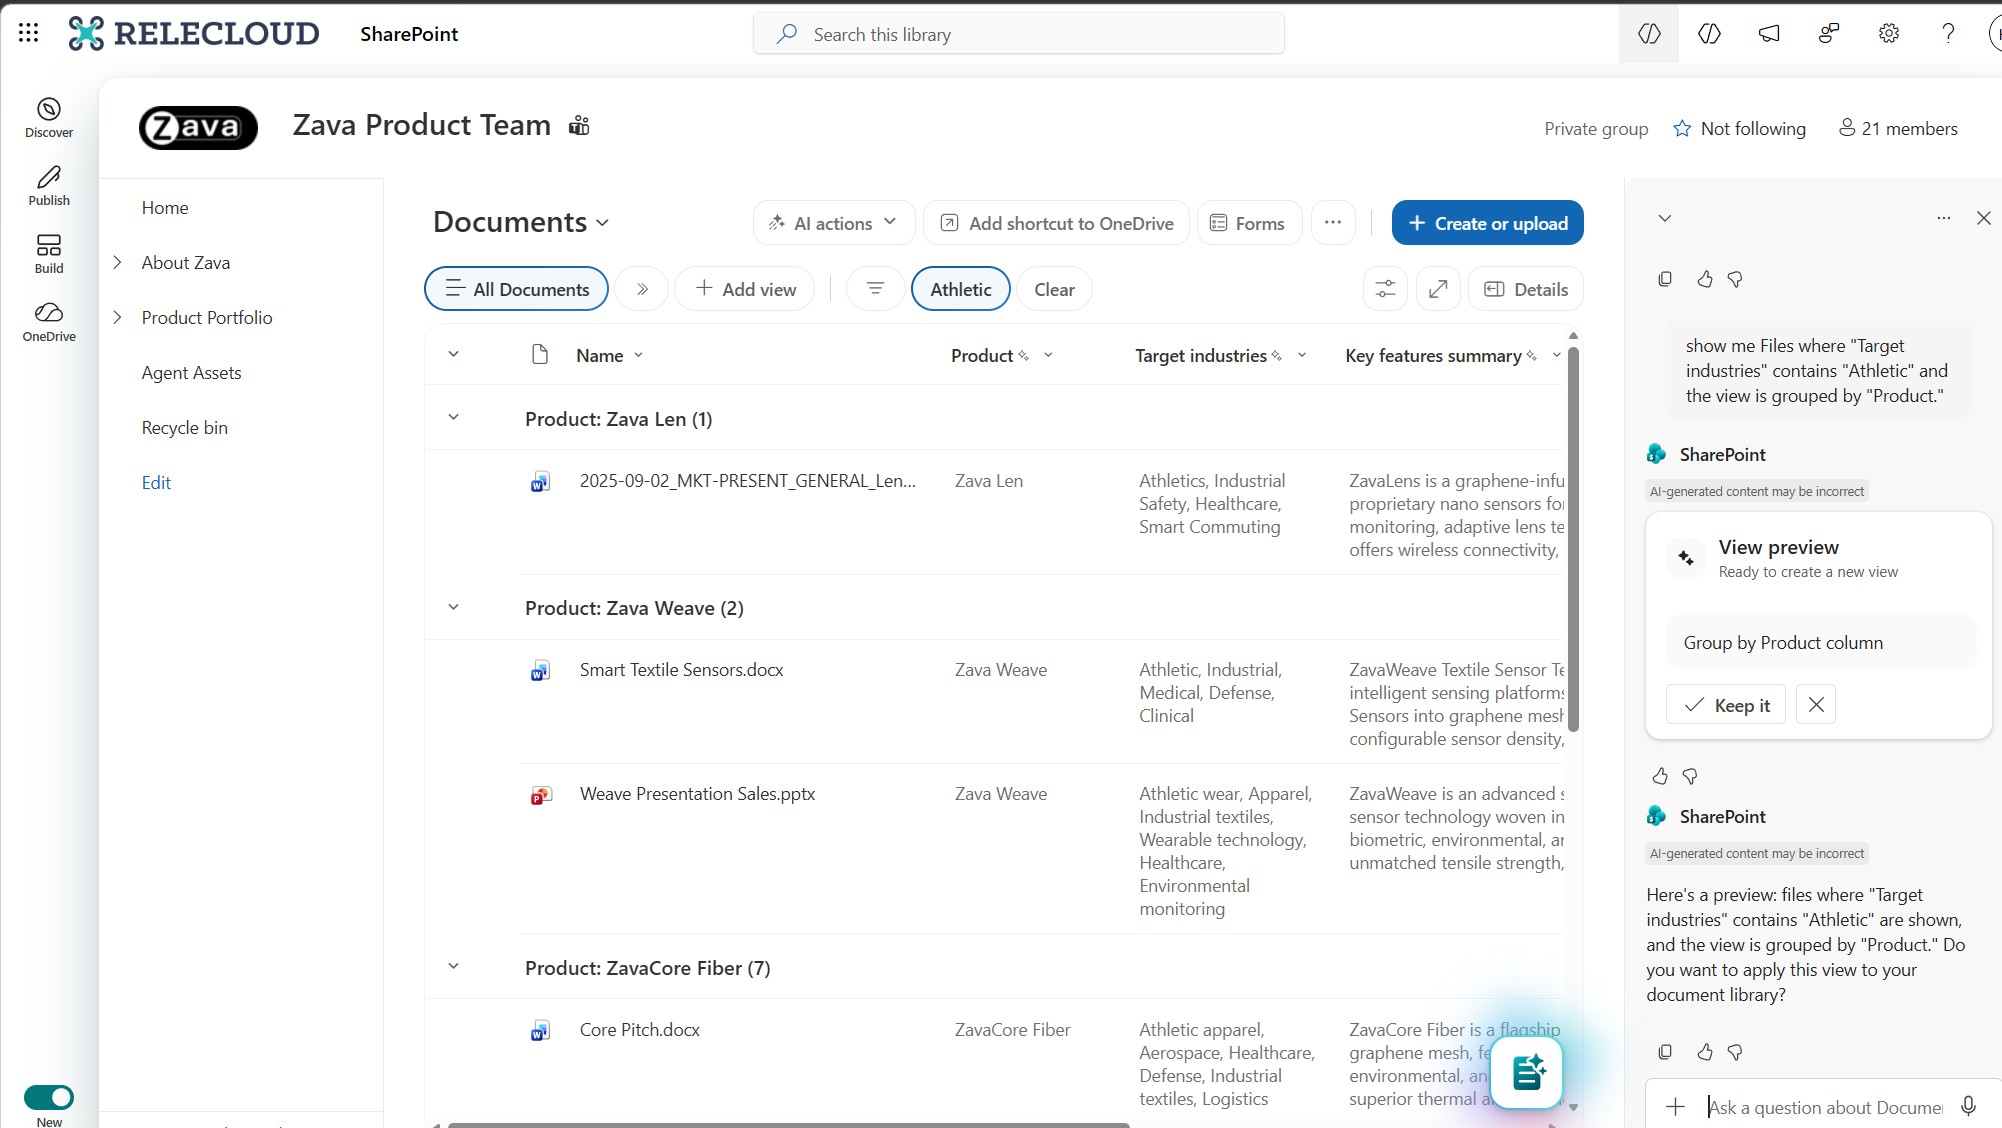Collapse the Product: Zava Weave group
This screenshot has height=1128, width=2002.
point(453,607)
